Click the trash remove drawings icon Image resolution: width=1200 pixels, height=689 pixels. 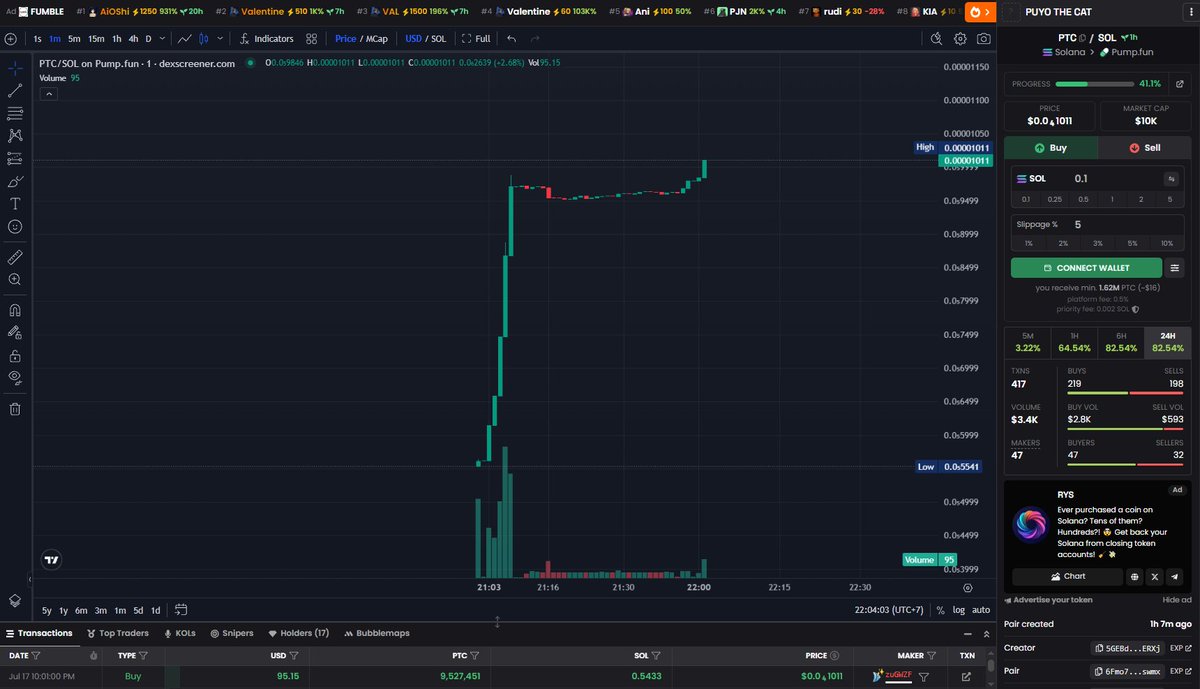coord(15,408)
